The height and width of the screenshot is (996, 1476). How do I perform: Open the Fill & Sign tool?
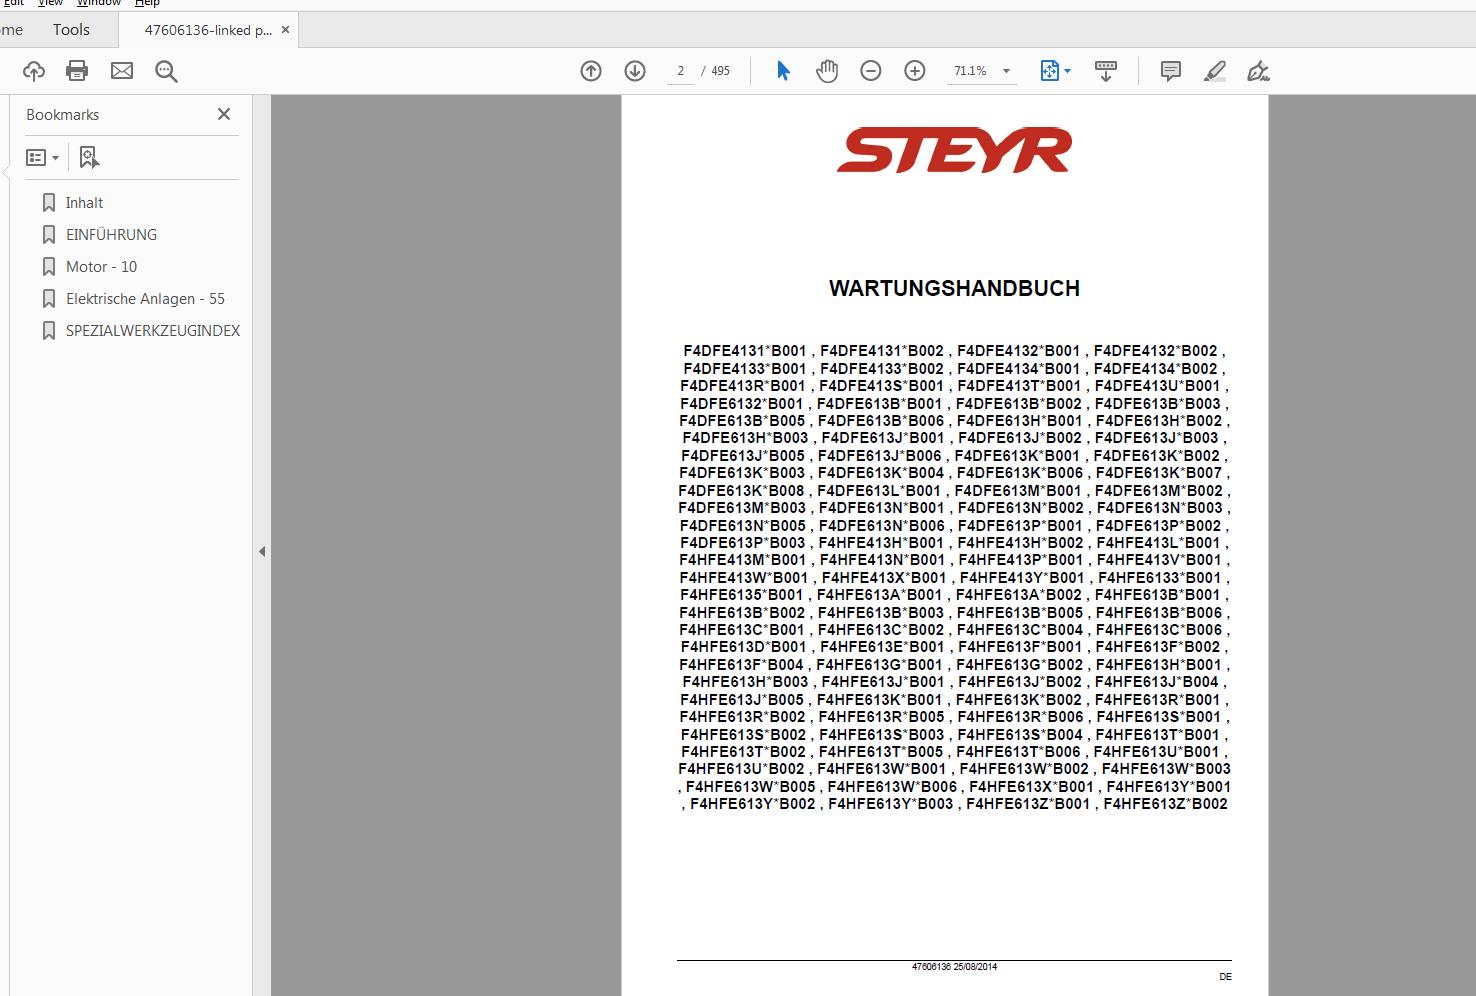click(x=1257, y=70)
